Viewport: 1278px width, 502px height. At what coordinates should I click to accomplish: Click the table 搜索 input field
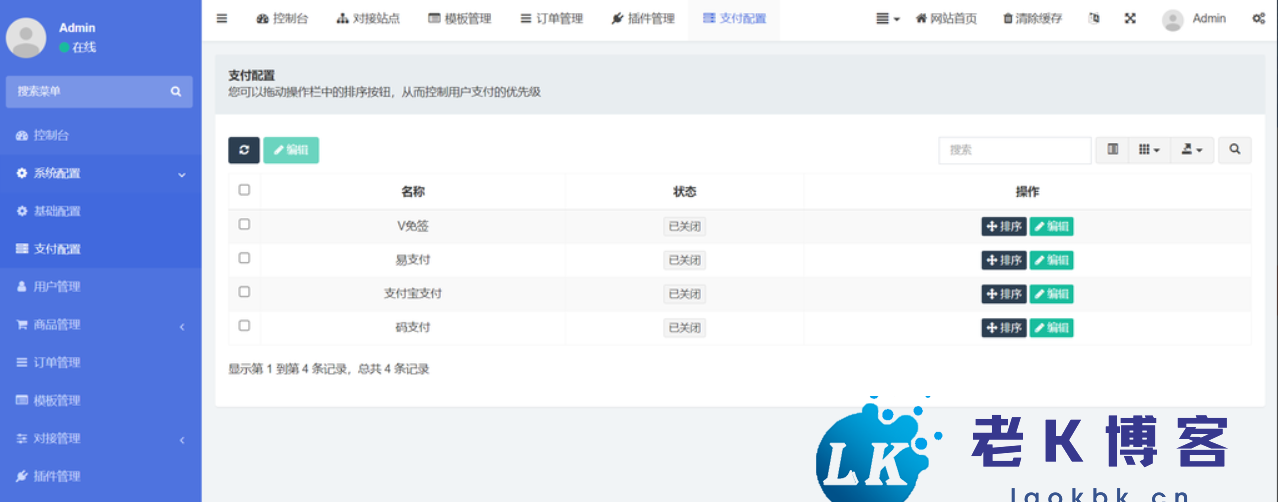click(1014, 150)
